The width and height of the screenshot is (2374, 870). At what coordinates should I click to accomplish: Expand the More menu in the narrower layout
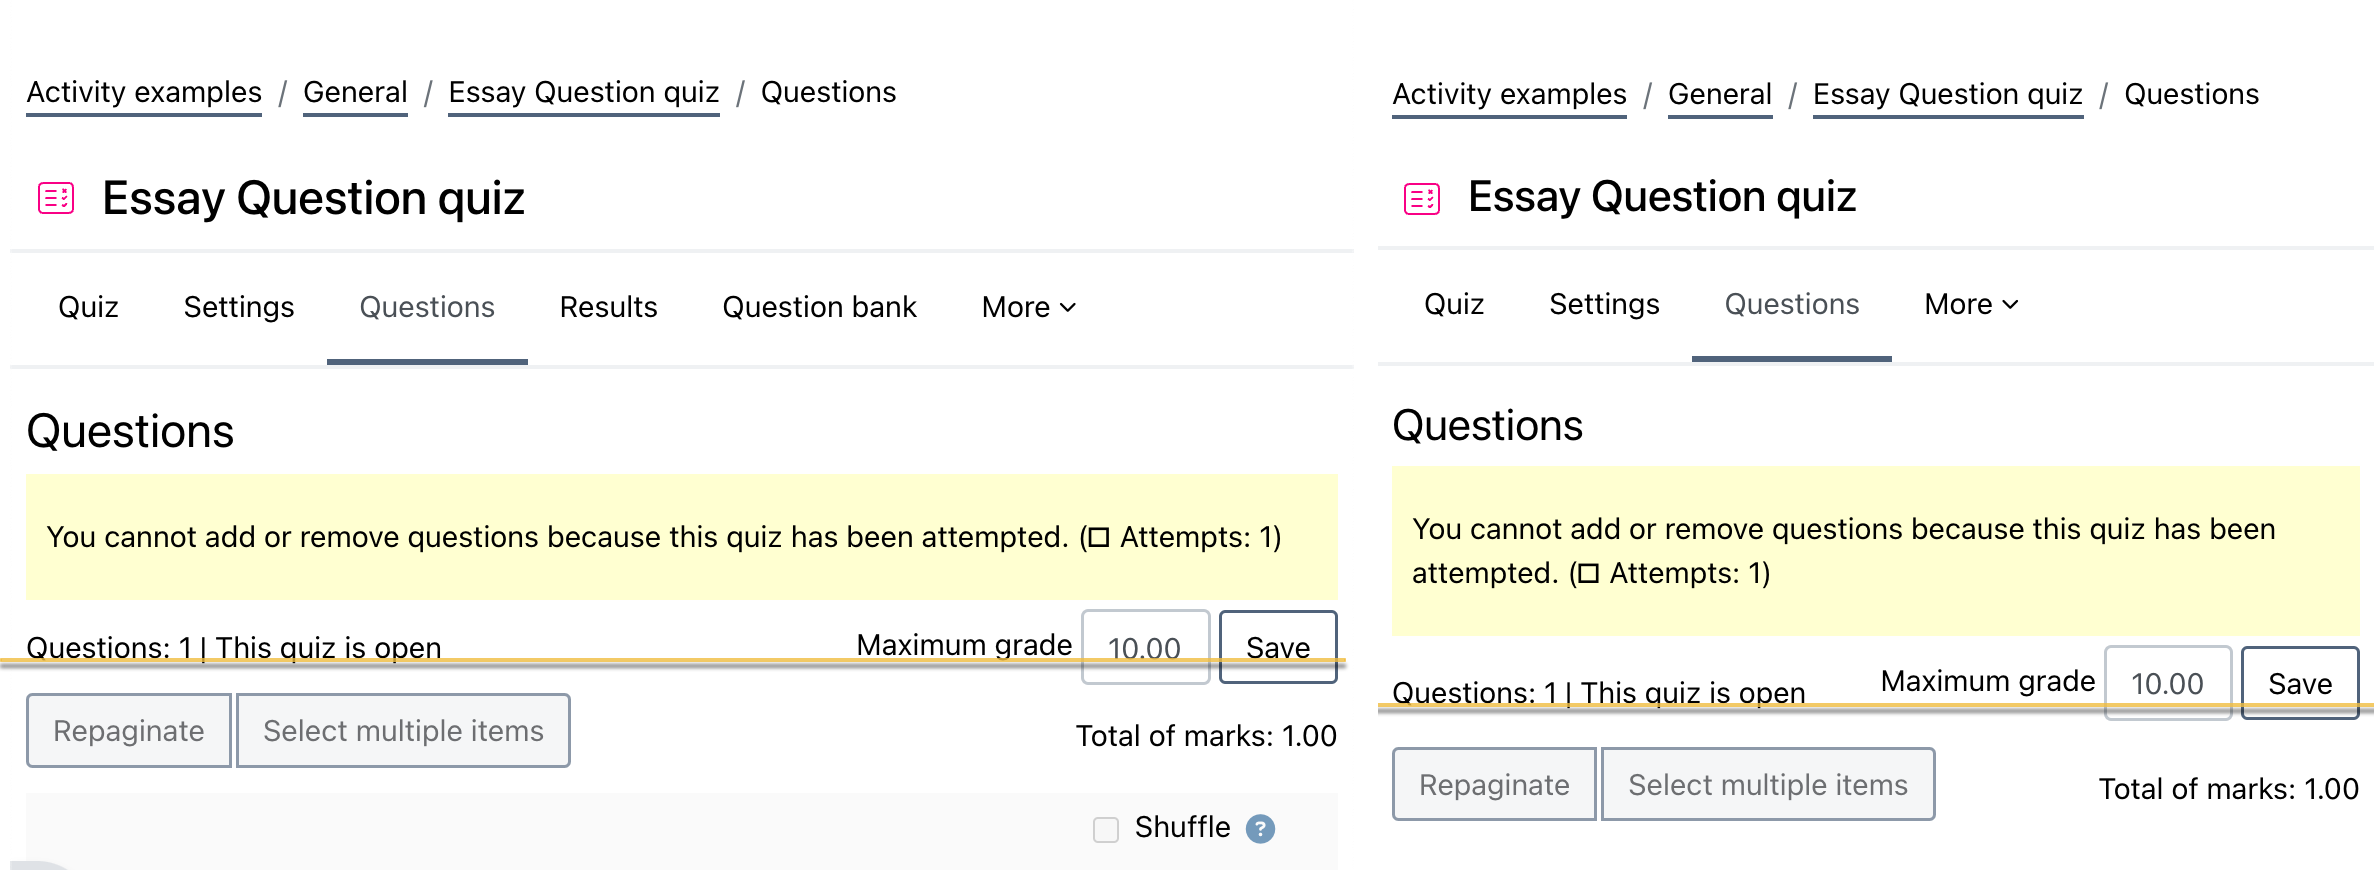(1972, 304)
